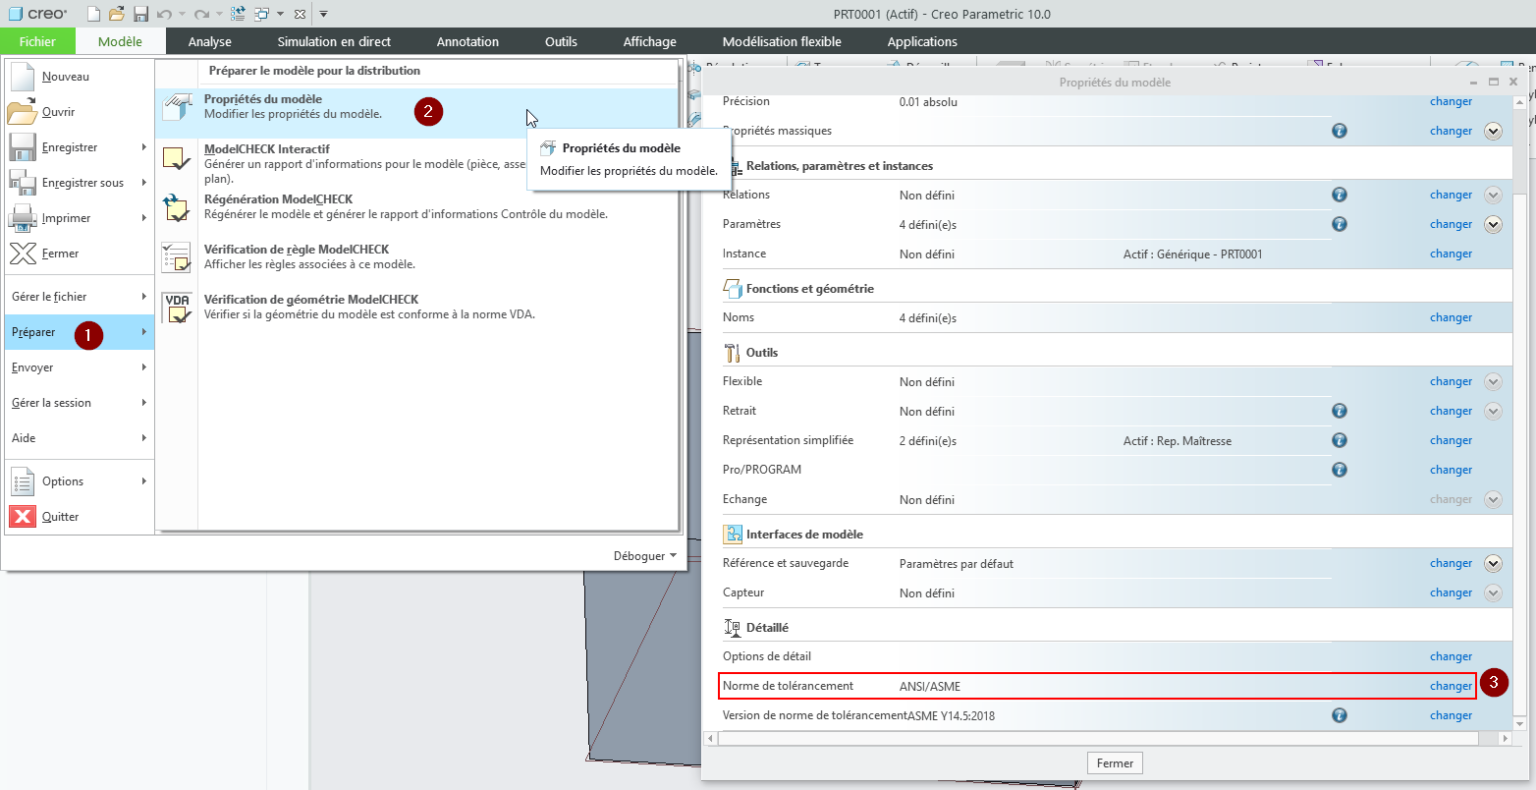Expand the Référence et sauvegarde row
The image size is (1536, 790).
[1493, 564]
